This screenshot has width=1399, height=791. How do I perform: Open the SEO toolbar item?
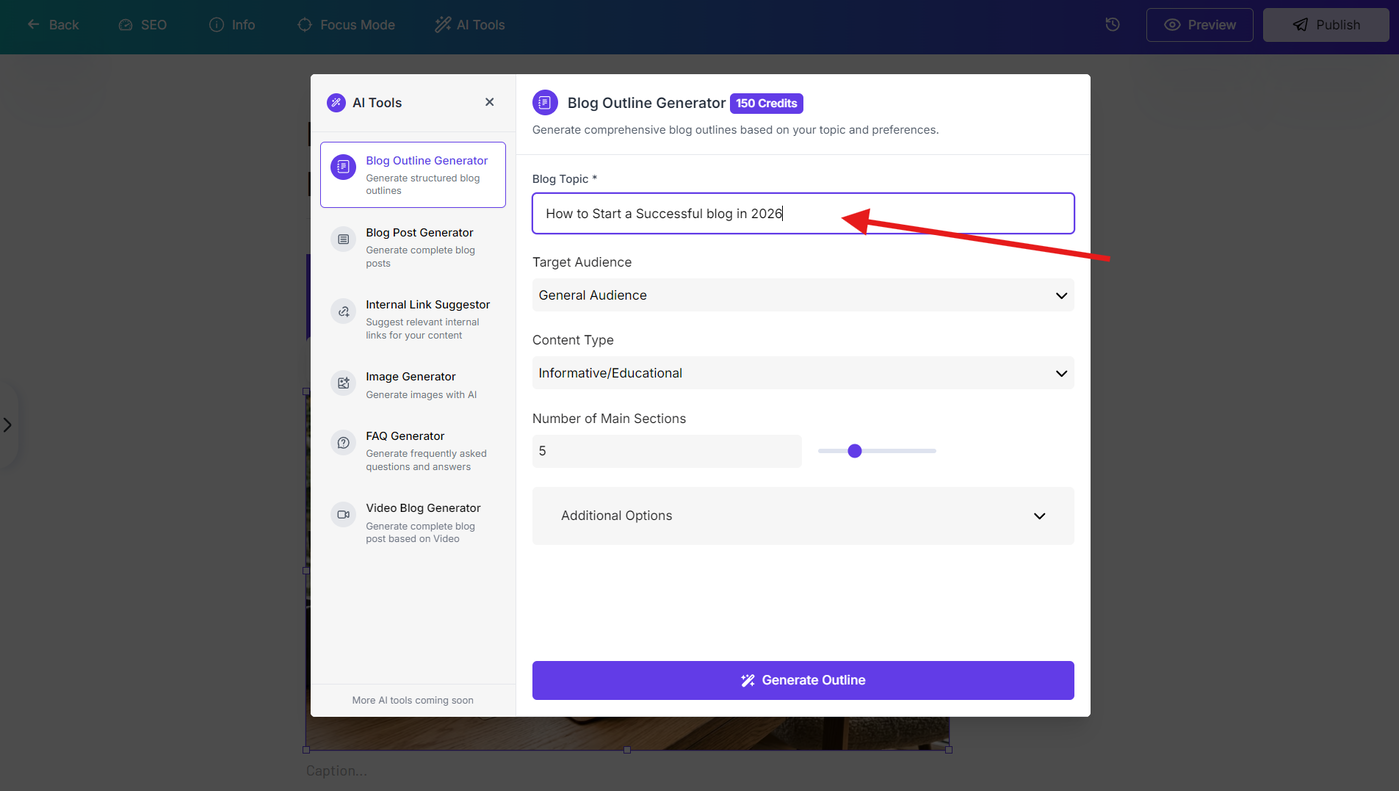click(x=142, y=24)
